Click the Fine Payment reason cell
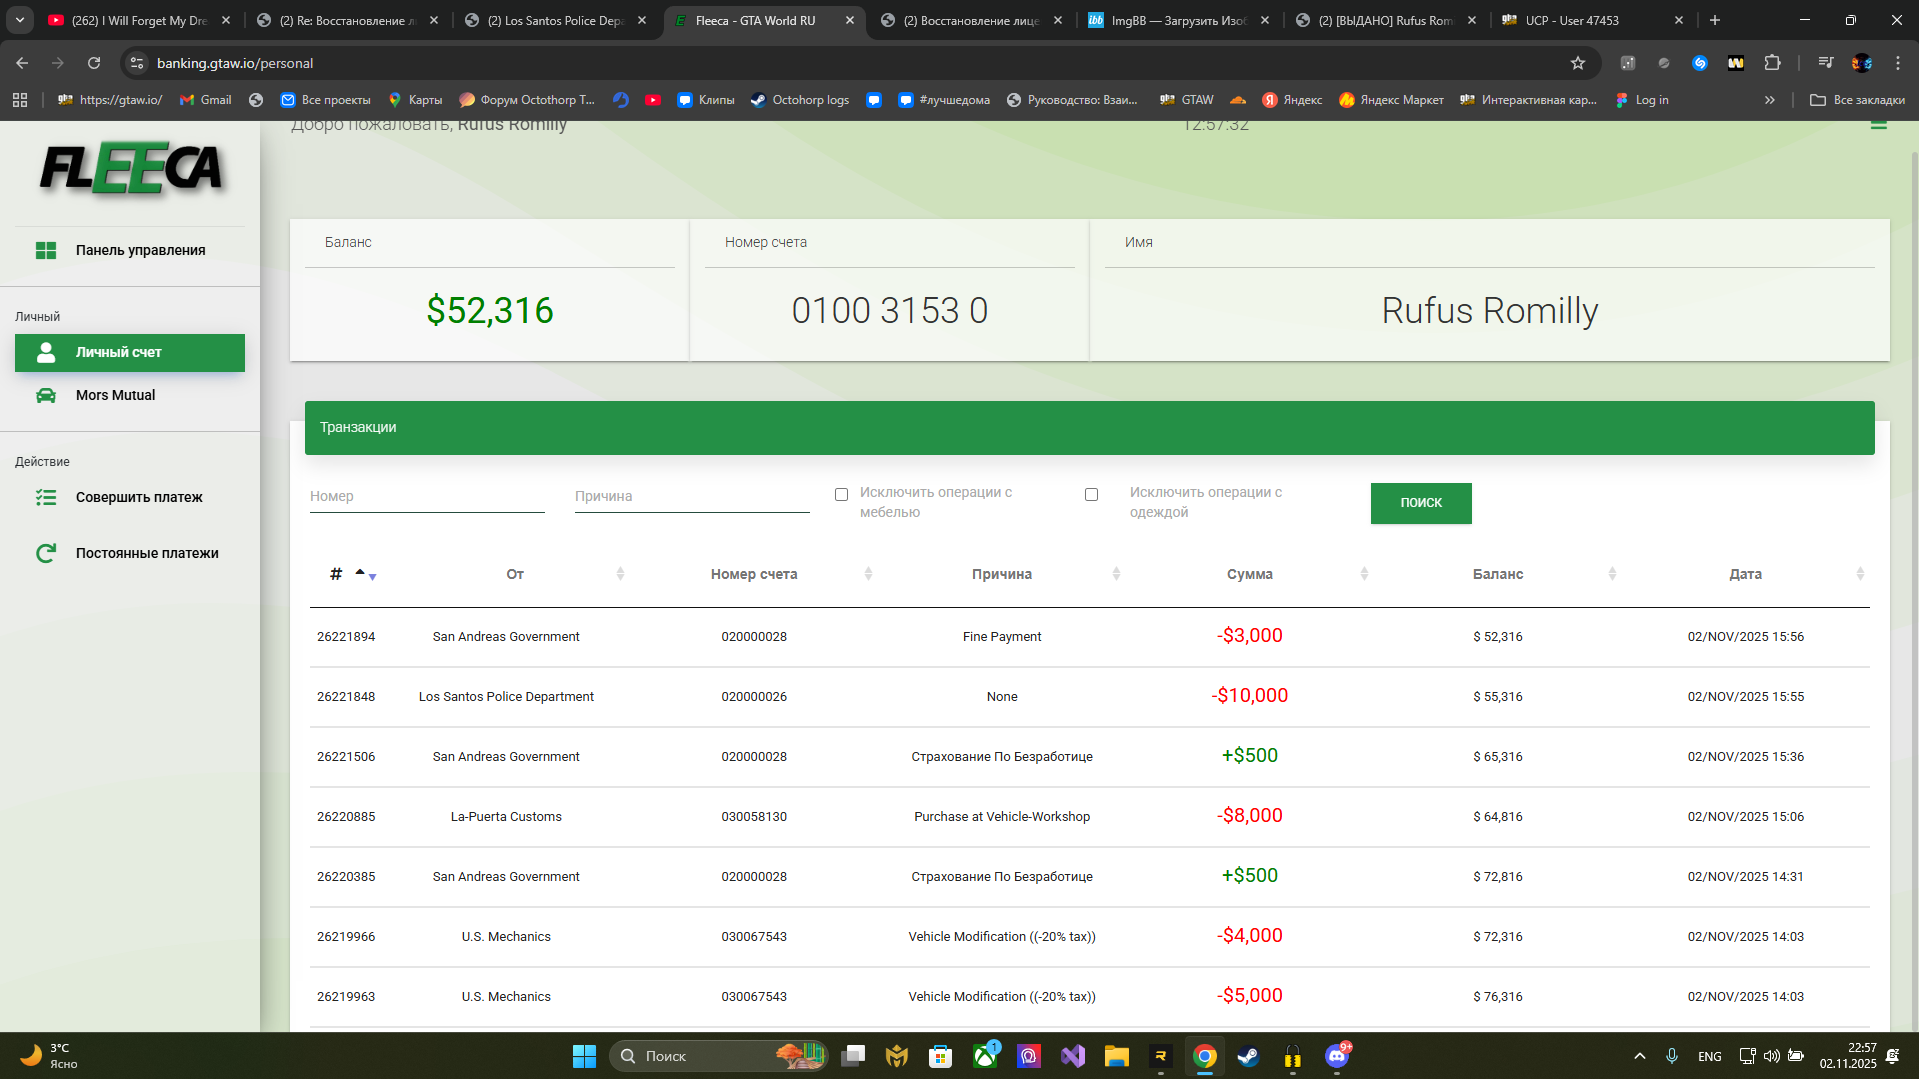 1002,637
